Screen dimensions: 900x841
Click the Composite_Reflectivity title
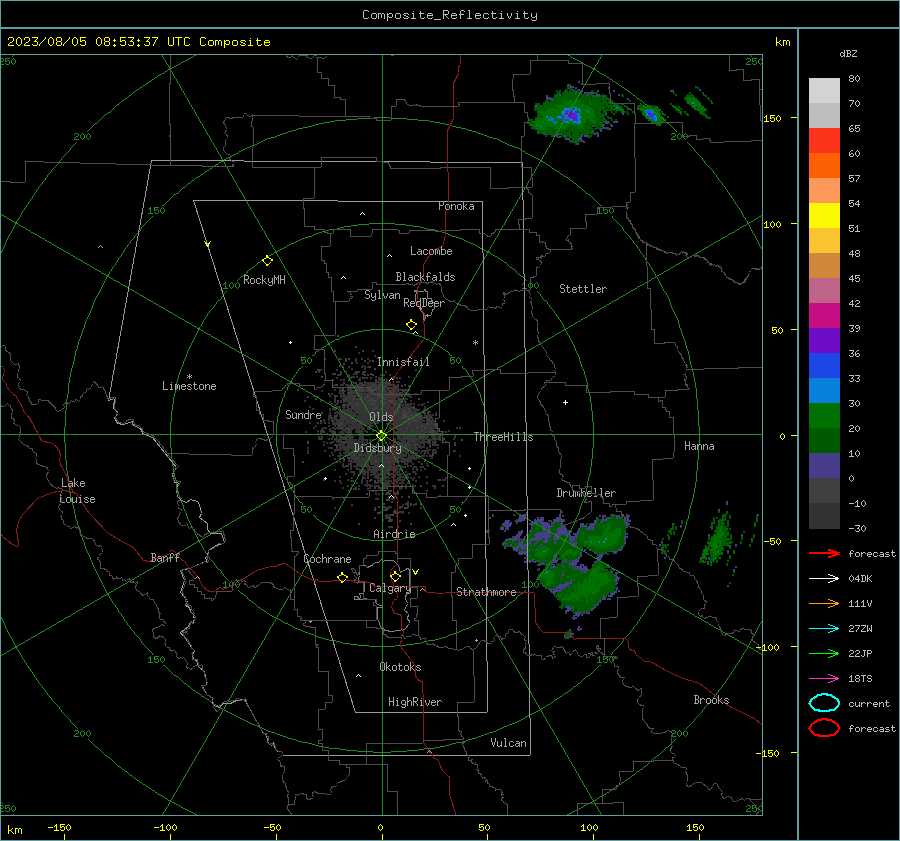coord(449,15)
